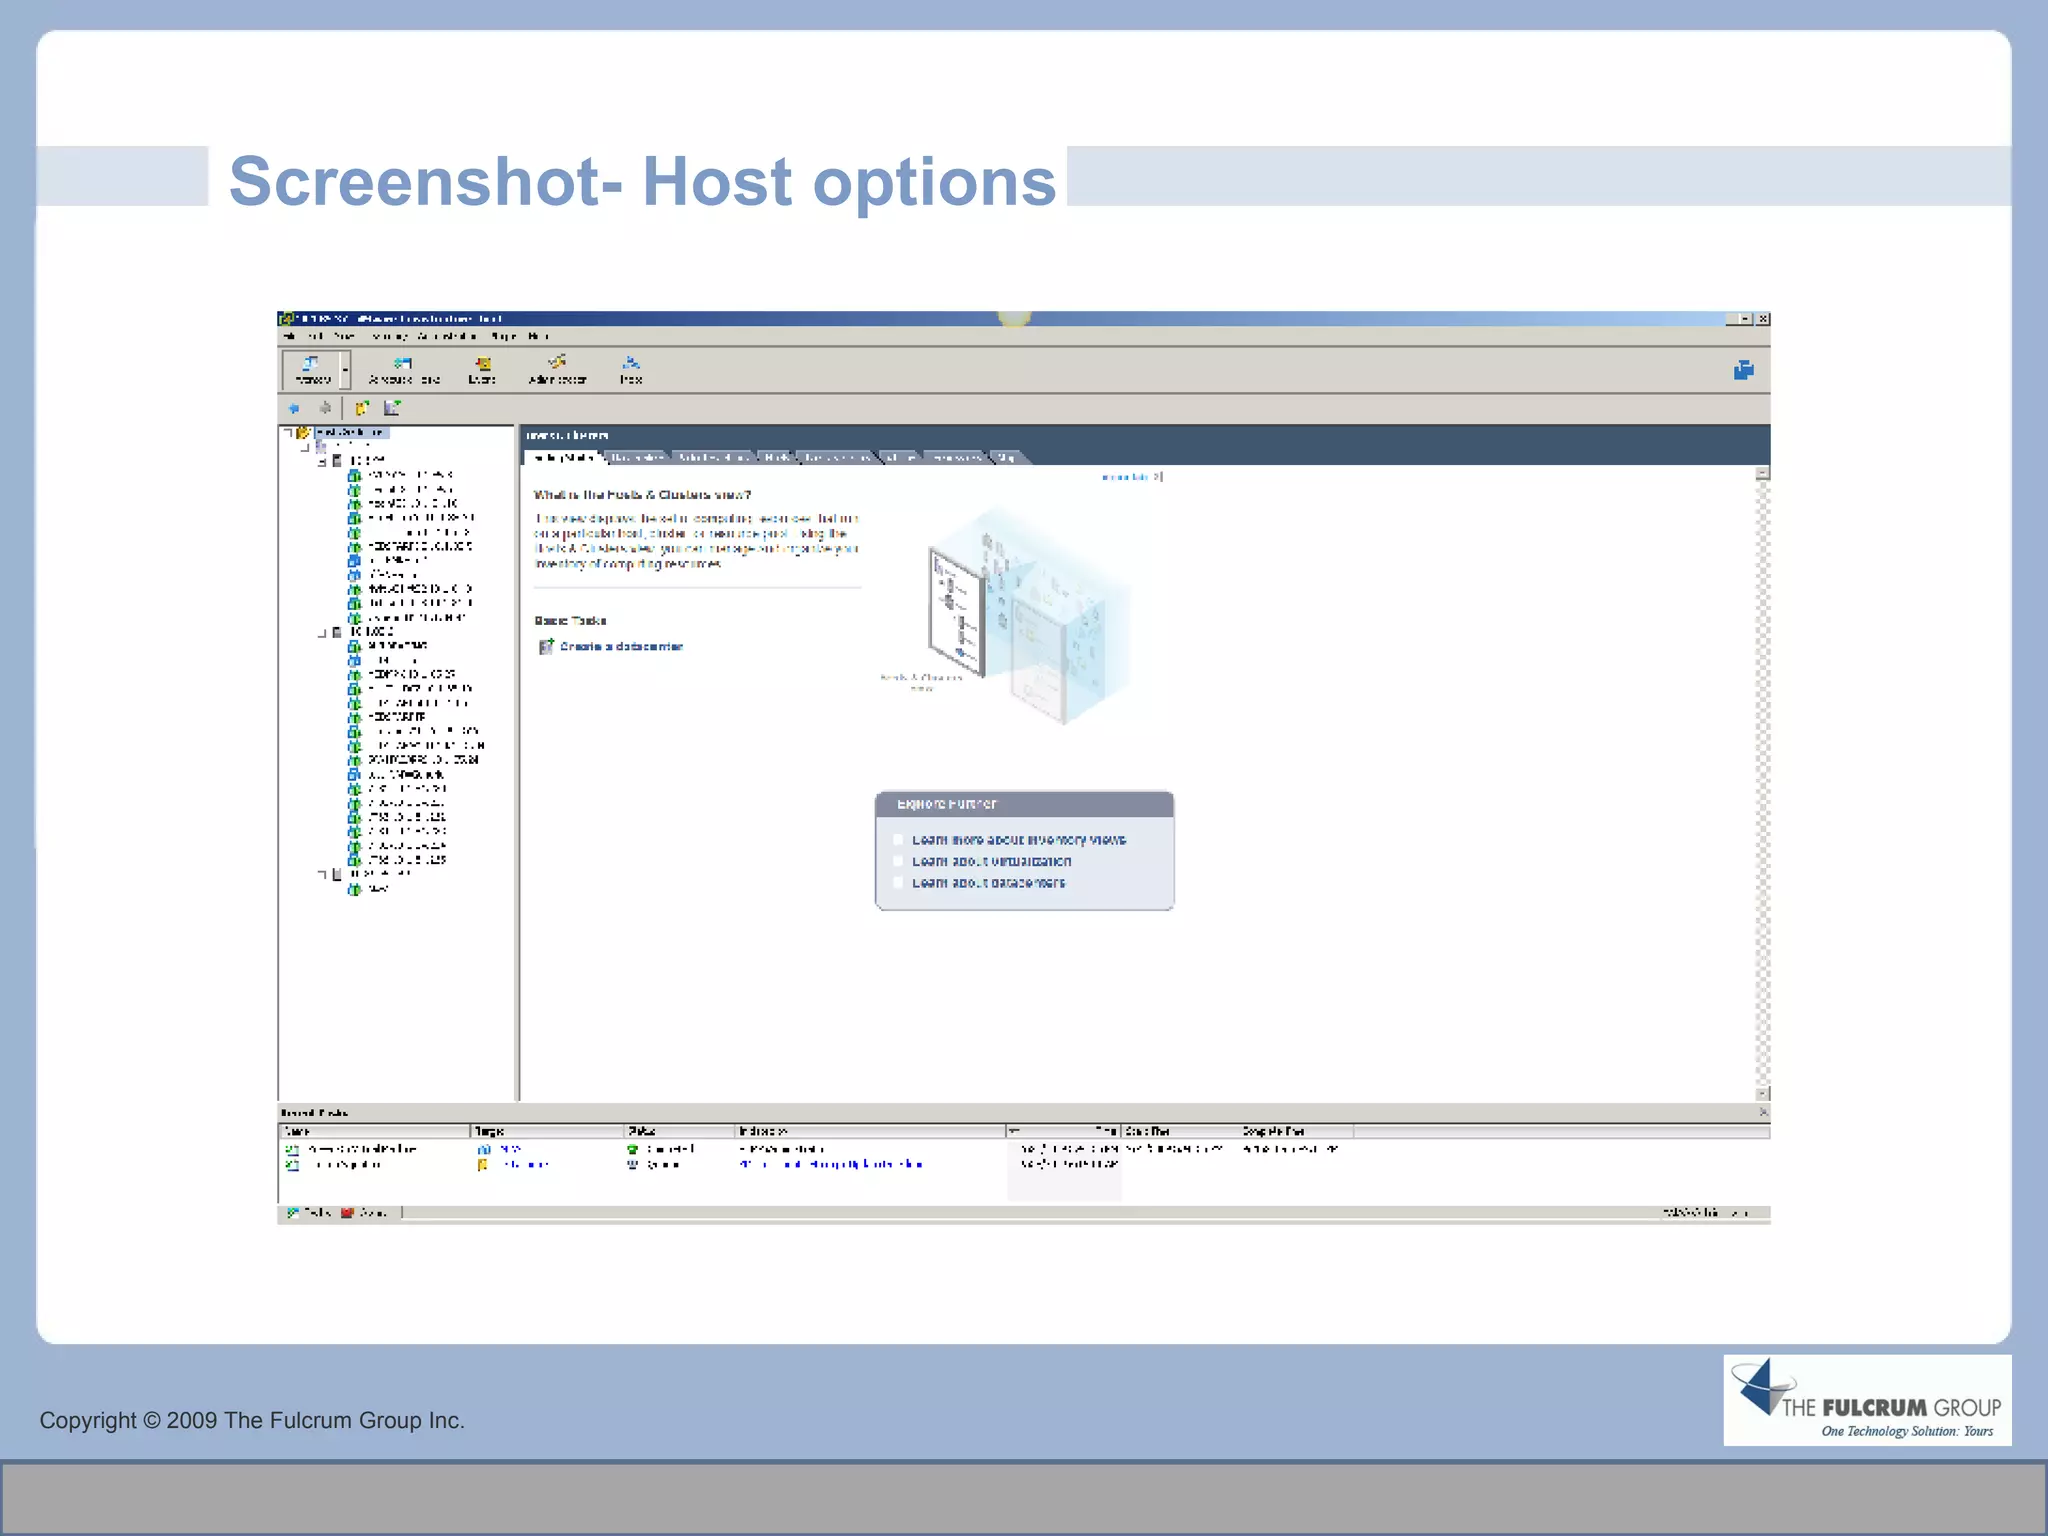Click the first task's blue target link
2048x1536 pixels.
[510, 1149]
